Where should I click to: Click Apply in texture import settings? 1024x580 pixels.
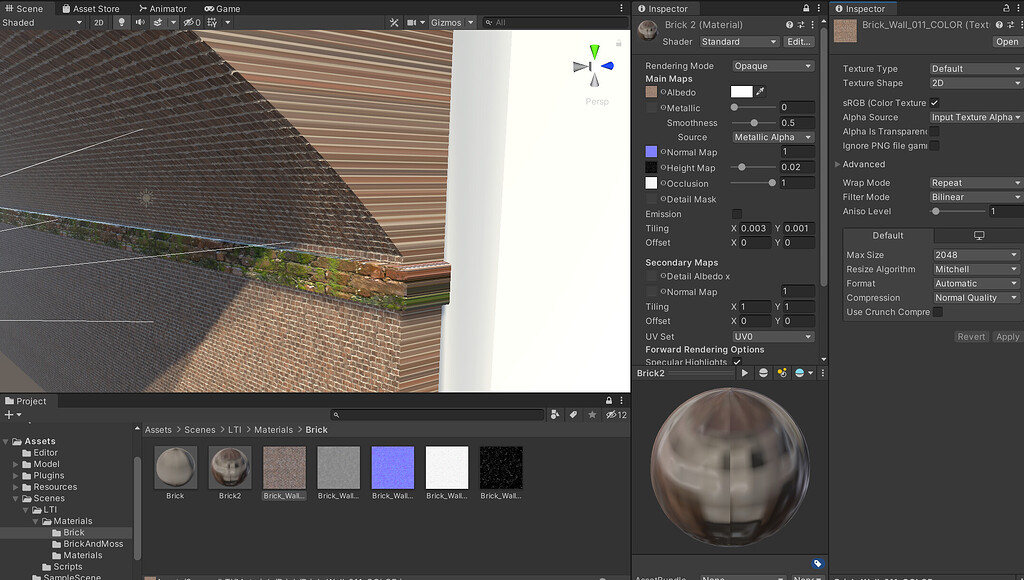click(1007, 336)
